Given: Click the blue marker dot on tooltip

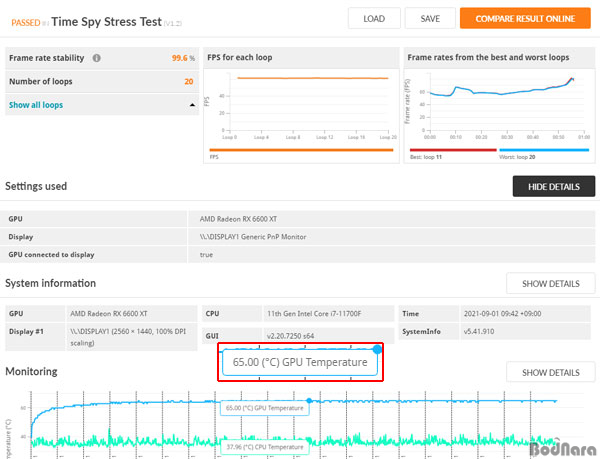Looking at the screenshot, I should click(377, 349).
